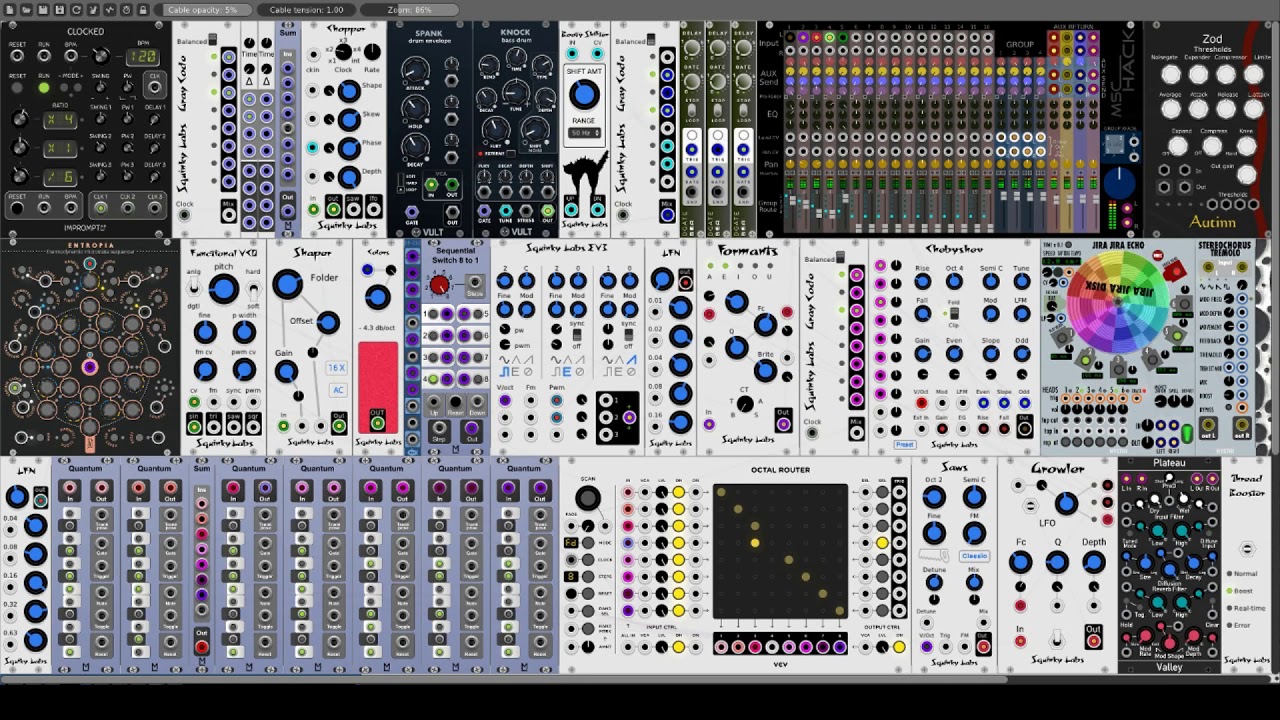Image resolution: width=1280 pixels, height=720 pixels.
Task: Click the Formants Out jack
Action: 783,425
